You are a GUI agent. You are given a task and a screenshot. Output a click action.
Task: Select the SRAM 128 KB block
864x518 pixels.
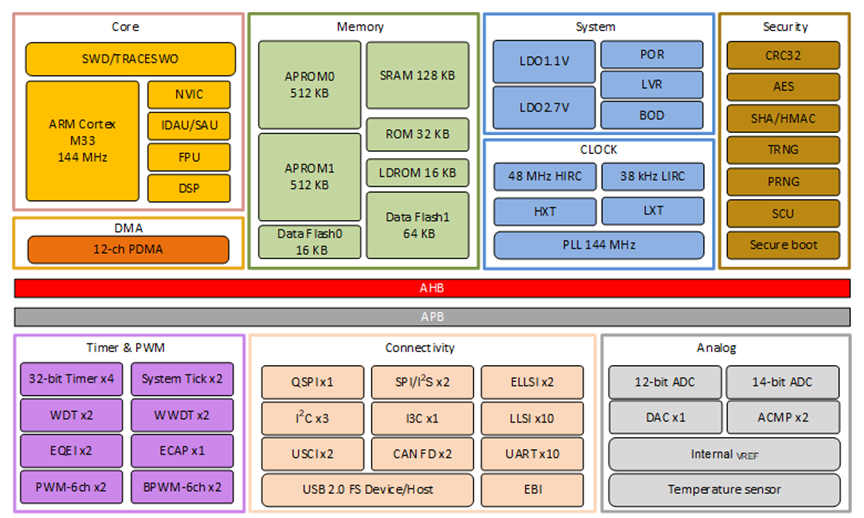pos(417,75)
